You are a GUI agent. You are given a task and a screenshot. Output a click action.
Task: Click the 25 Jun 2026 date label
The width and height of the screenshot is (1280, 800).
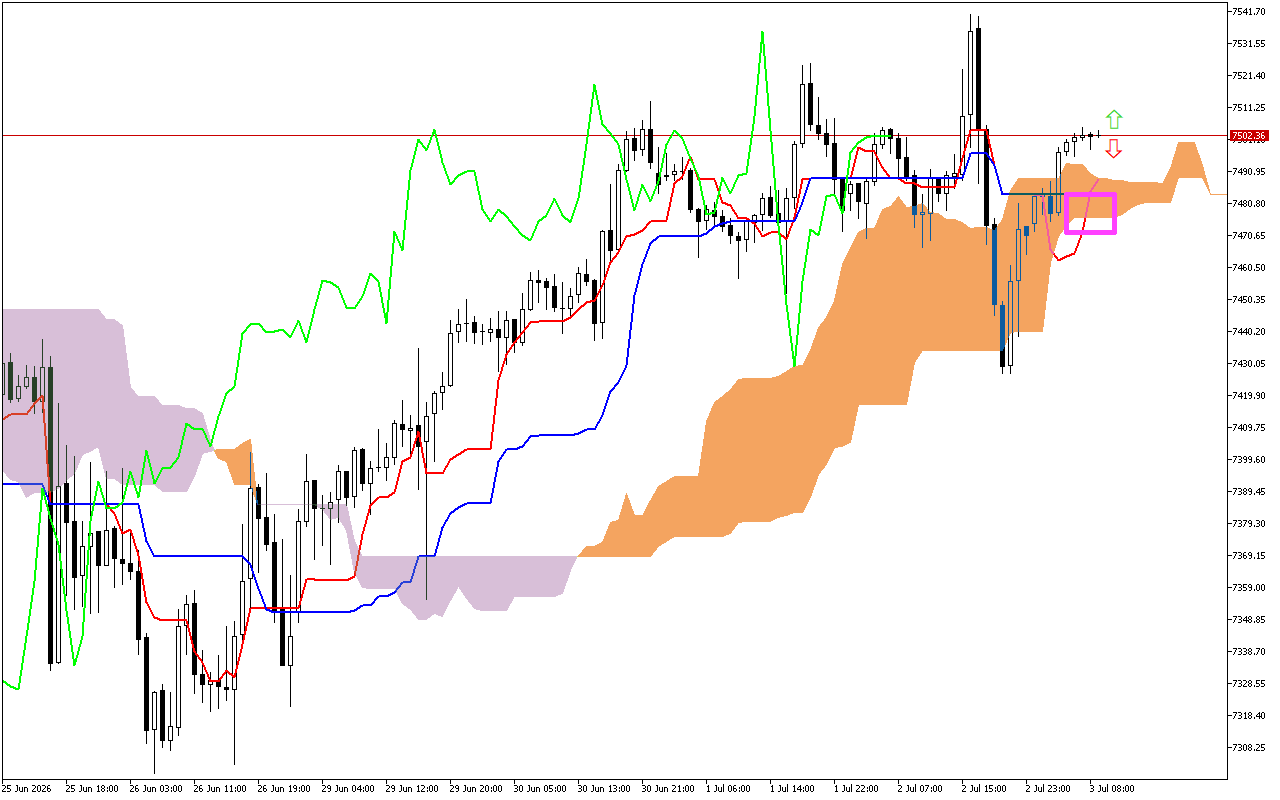pos(27,788)
